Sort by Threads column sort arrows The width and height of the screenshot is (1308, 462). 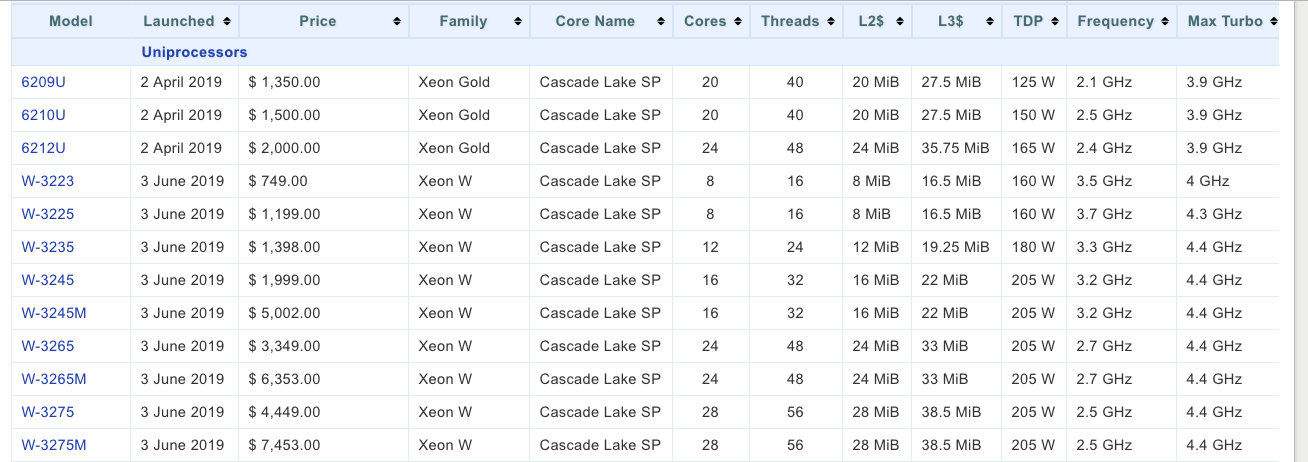click(831, 21)
